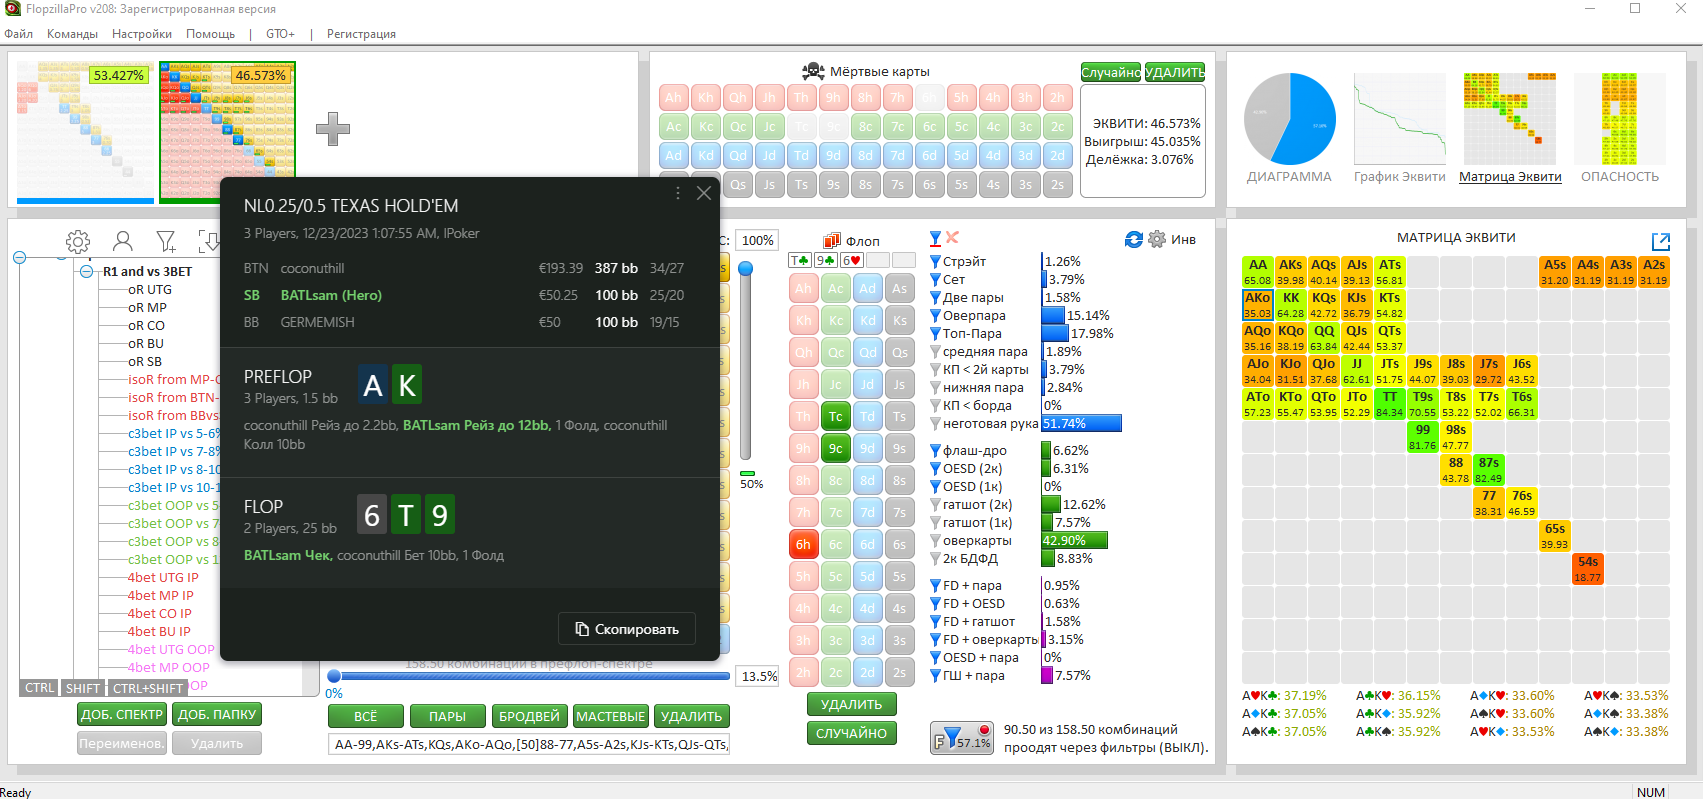Select the Qh card in the board grid

click(803, 352)
